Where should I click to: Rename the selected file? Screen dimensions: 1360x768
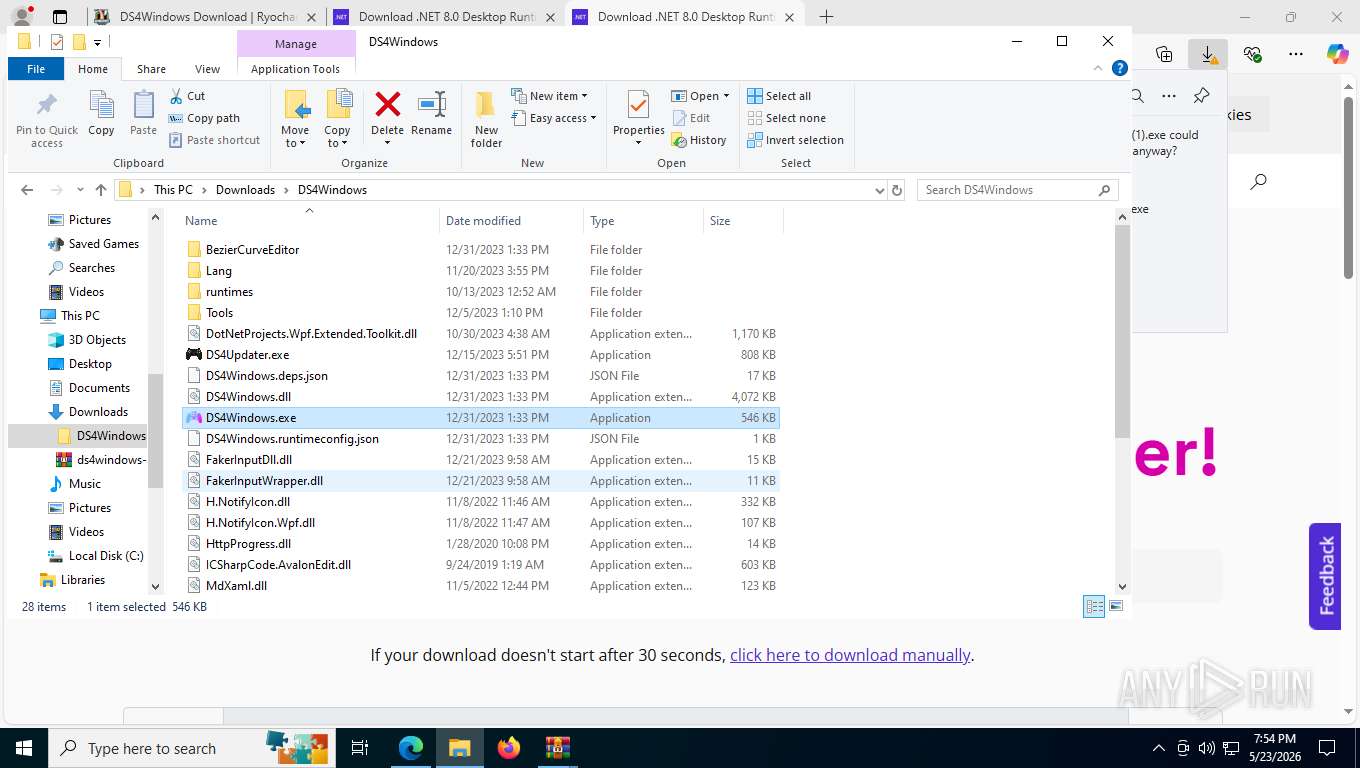coord(431,114)
